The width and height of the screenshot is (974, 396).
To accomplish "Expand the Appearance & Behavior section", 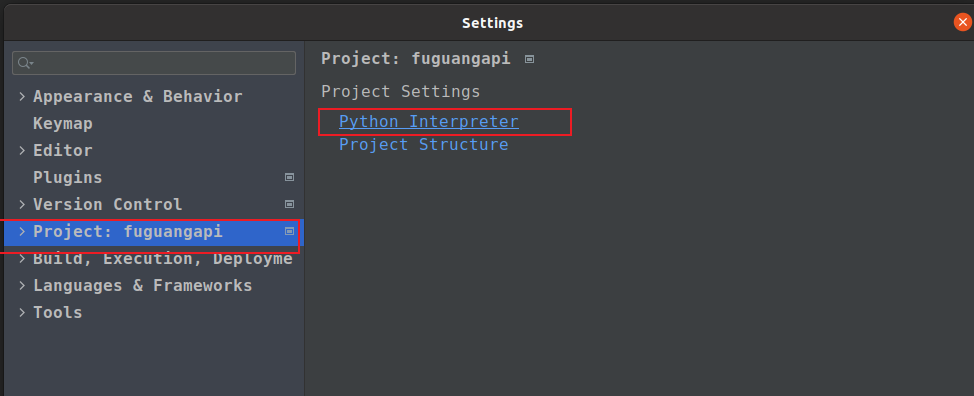I will pyautogui.click(x=22, y=96).
